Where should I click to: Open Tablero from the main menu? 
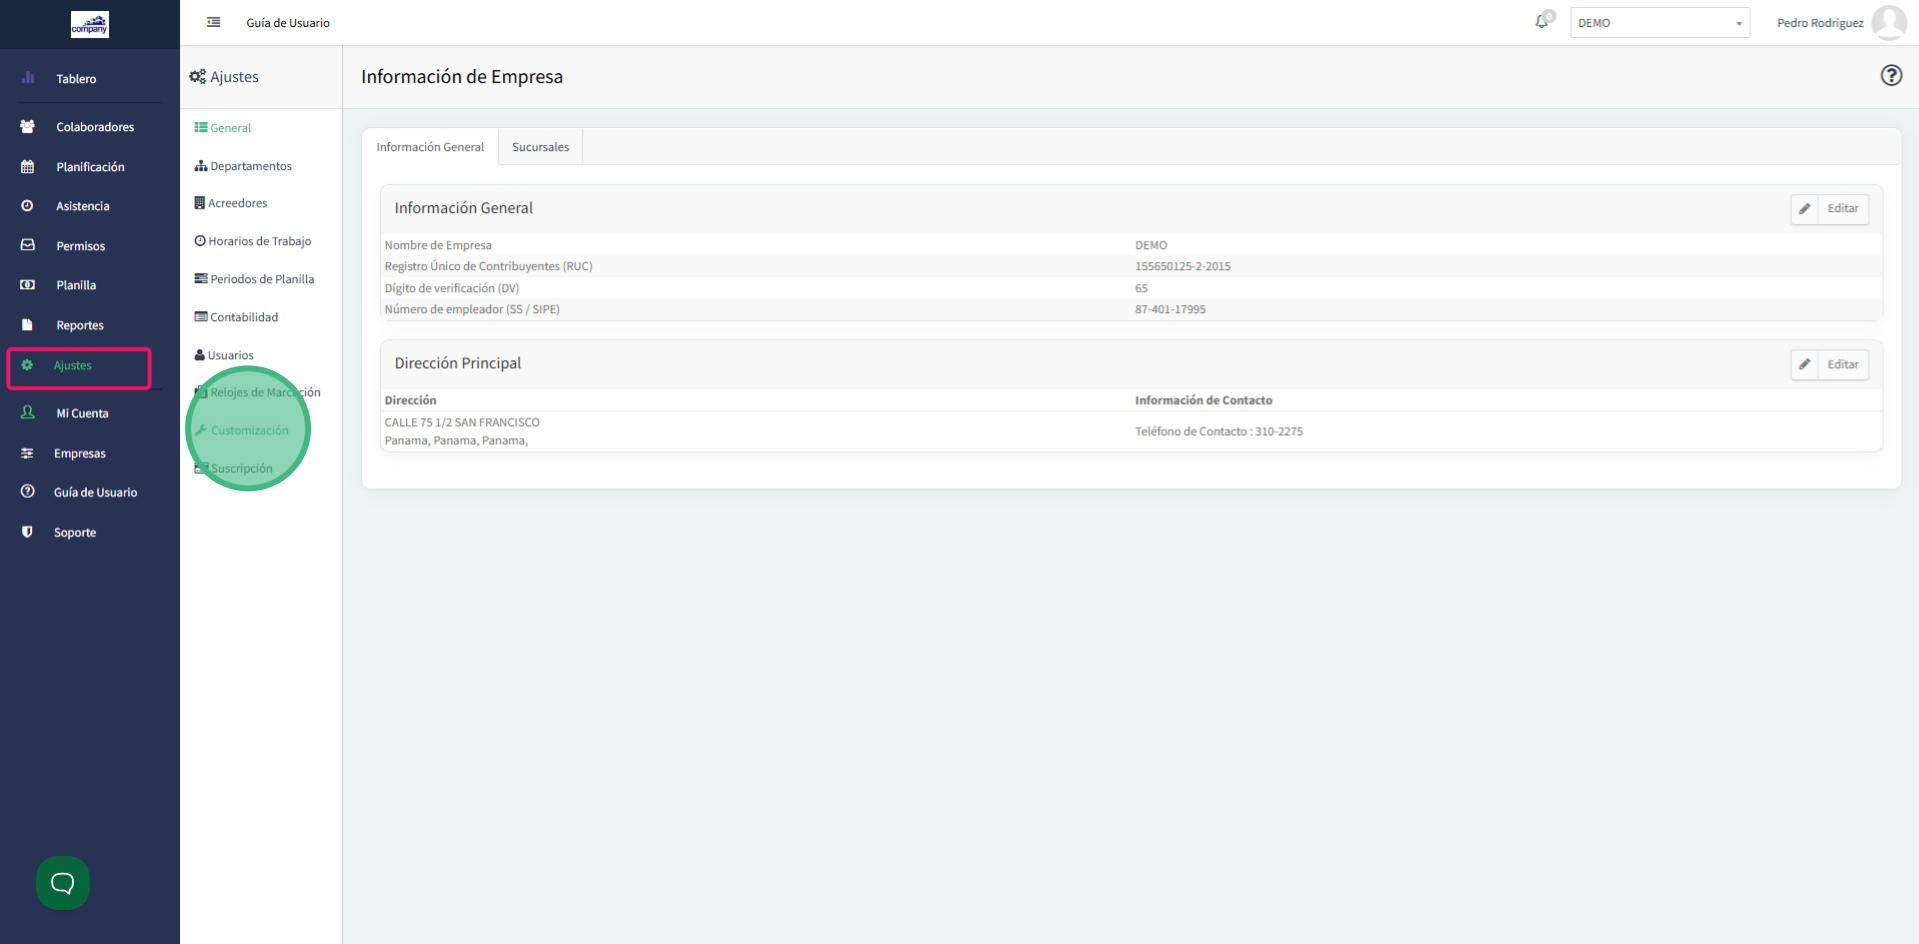(76, 79)
